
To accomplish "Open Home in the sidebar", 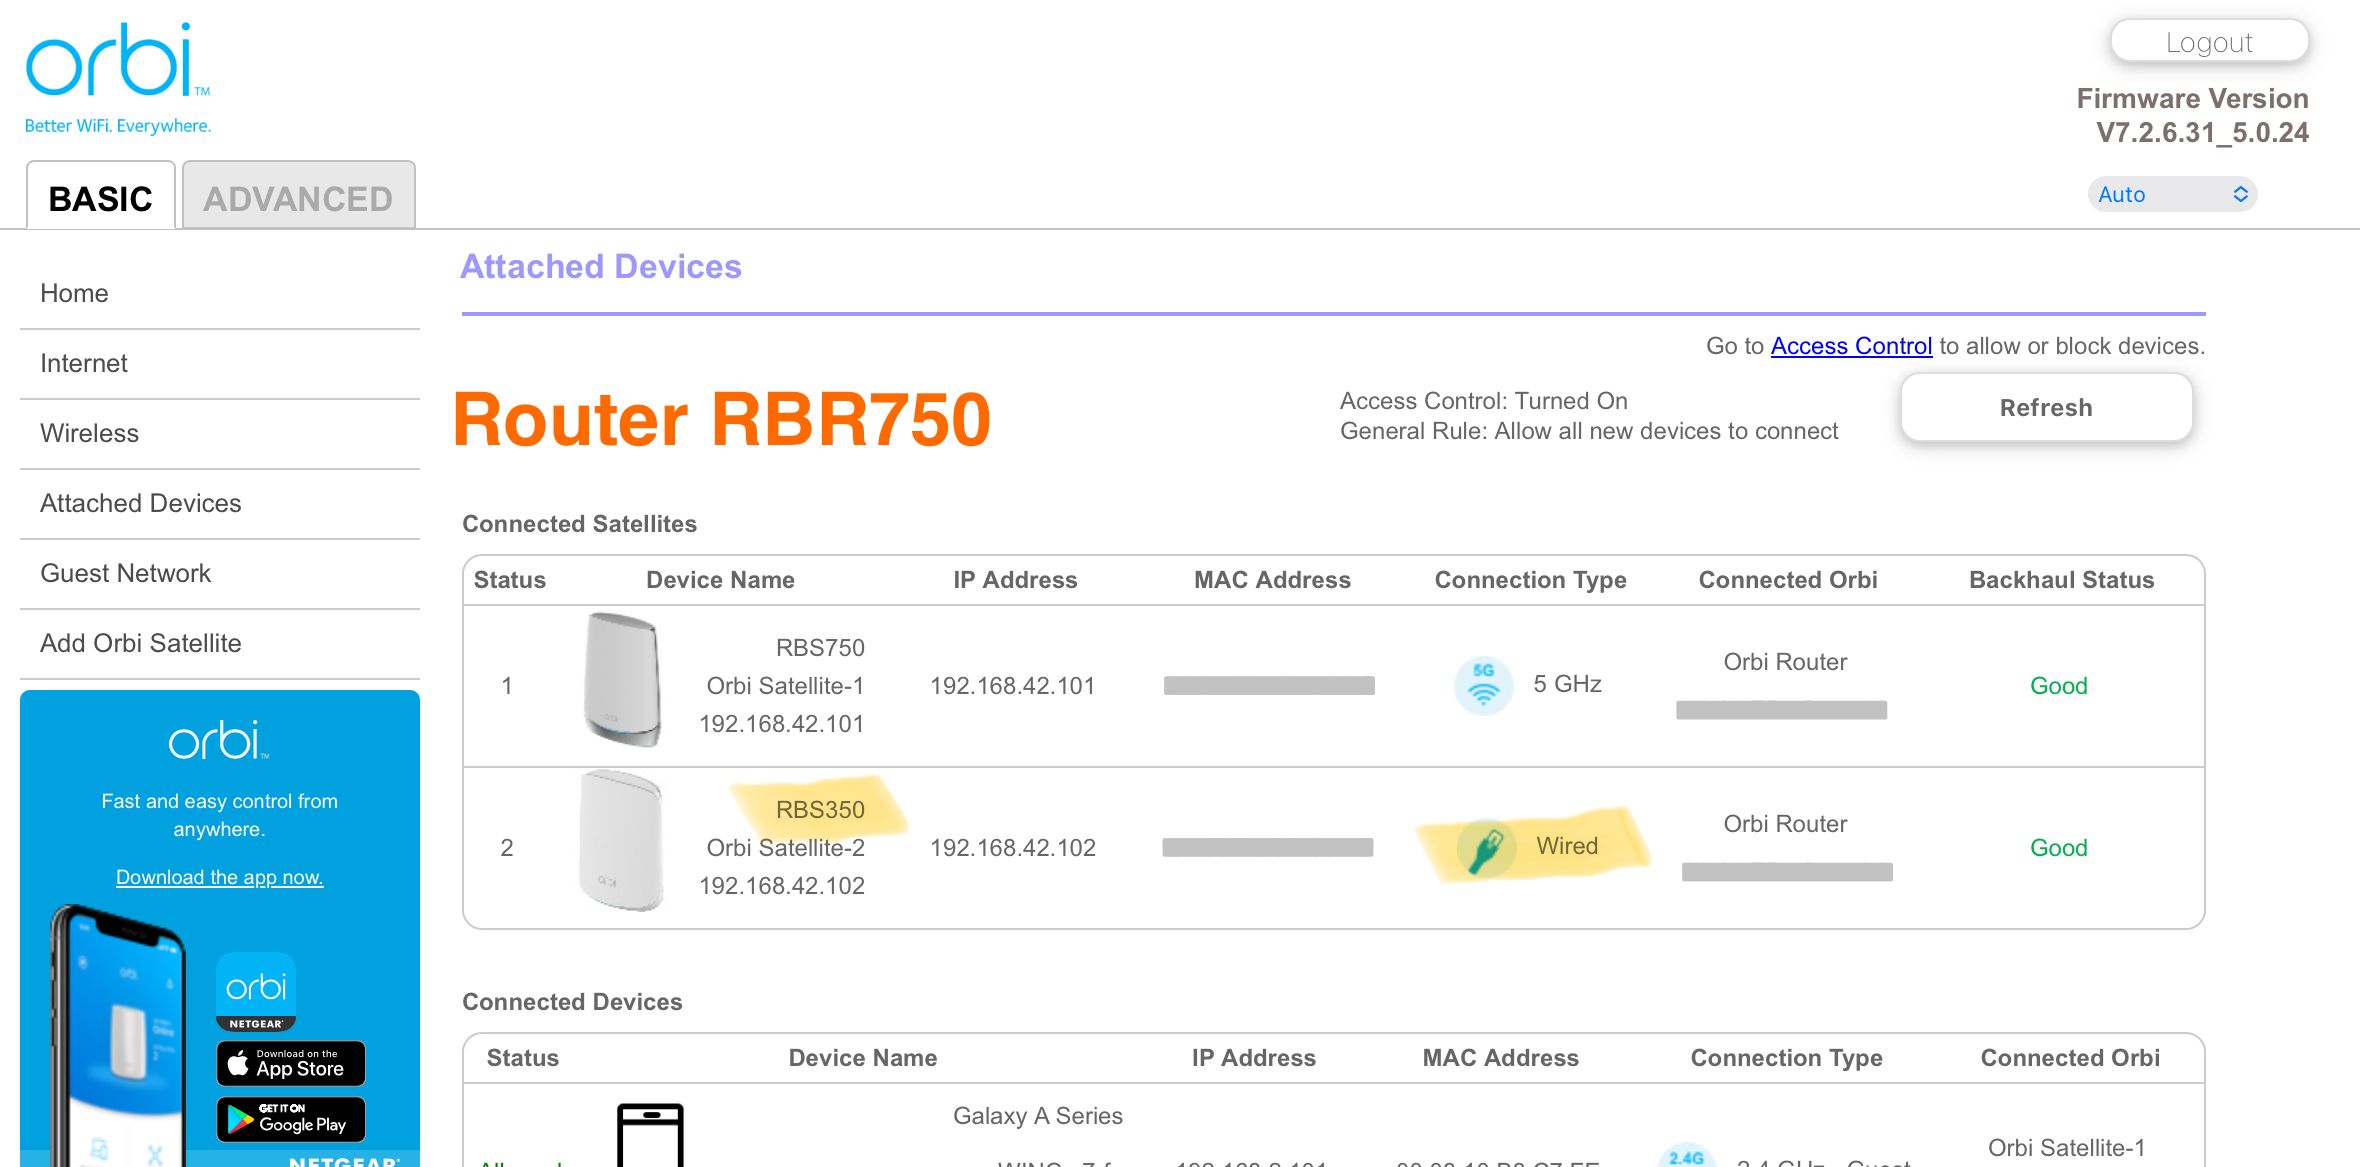I will (220, 293).
